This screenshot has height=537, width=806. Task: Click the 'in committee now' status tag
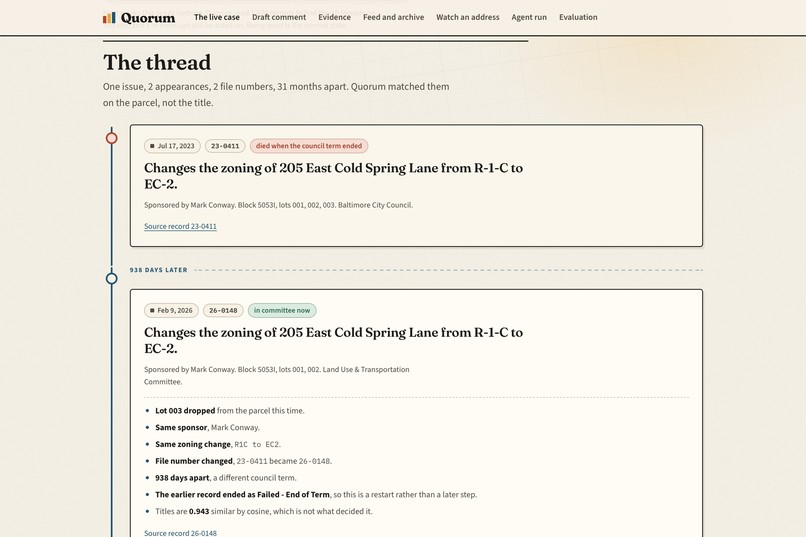282,310
